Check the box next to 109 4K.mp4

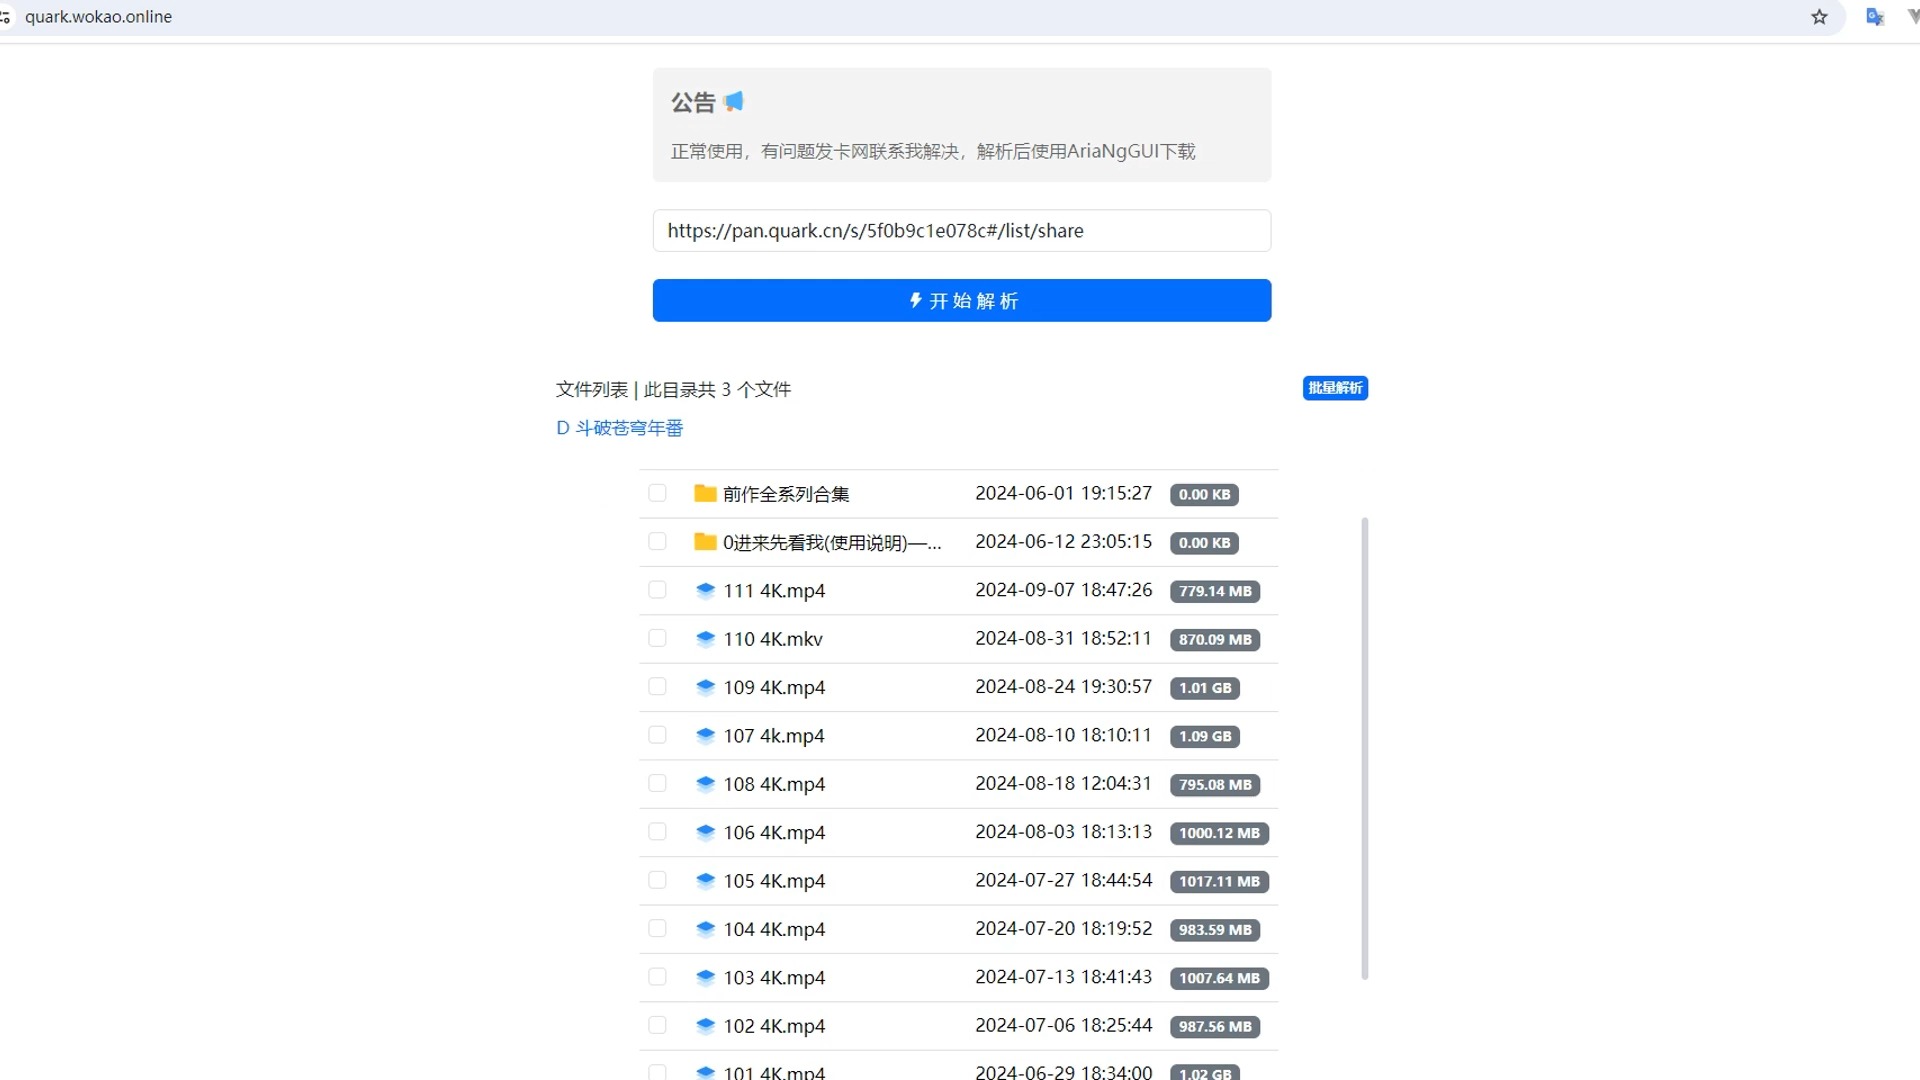click(657, 686)
